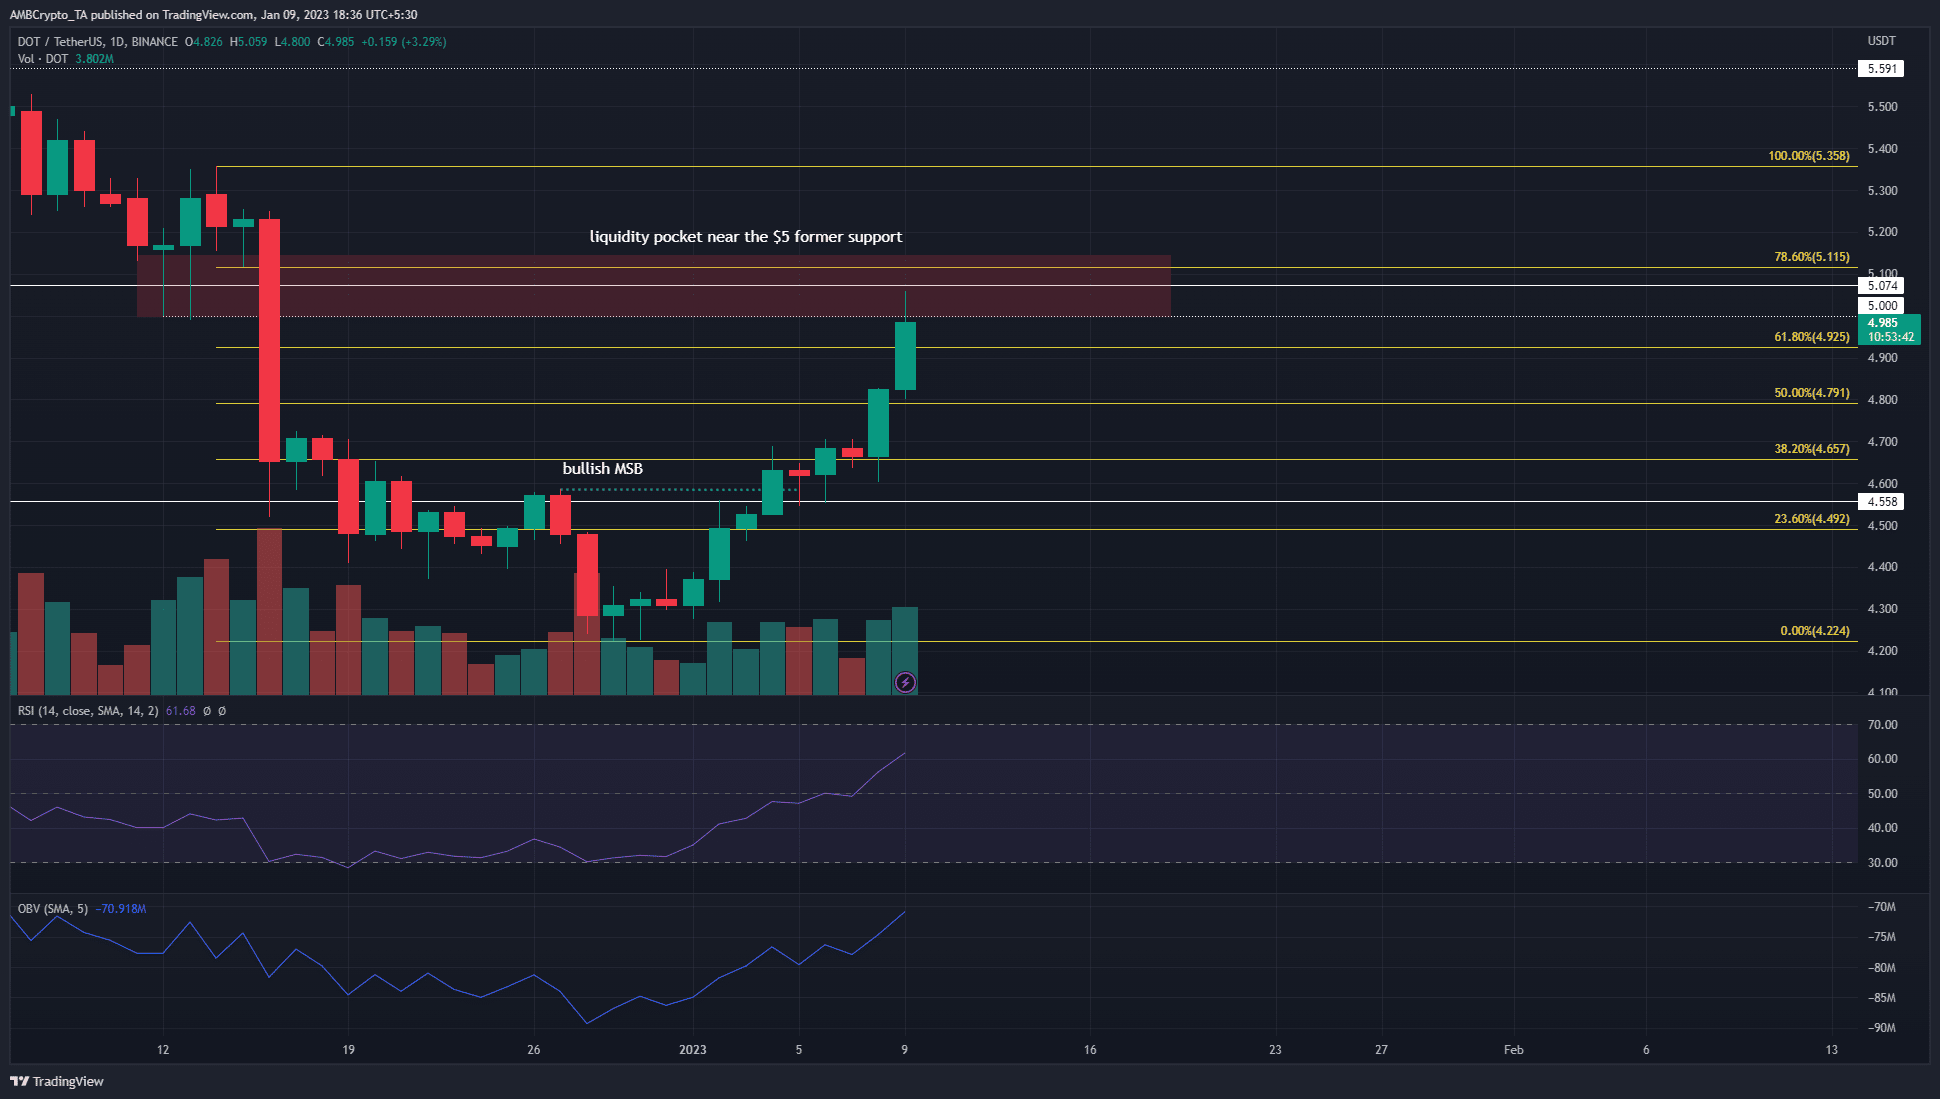Click the RSI (14, close, SMA, 14, 2) label
The image size is (1940, 1099).
click(x=88, y=711)
